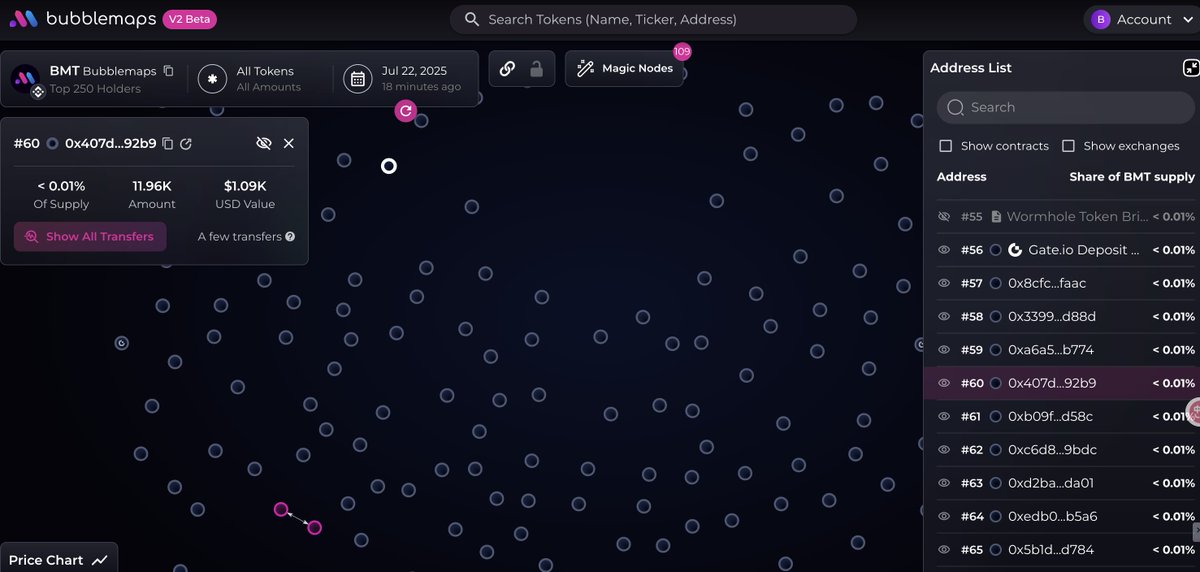
Task: Click the lower pink connected bubble node
Action: click(x=315, y=527)
